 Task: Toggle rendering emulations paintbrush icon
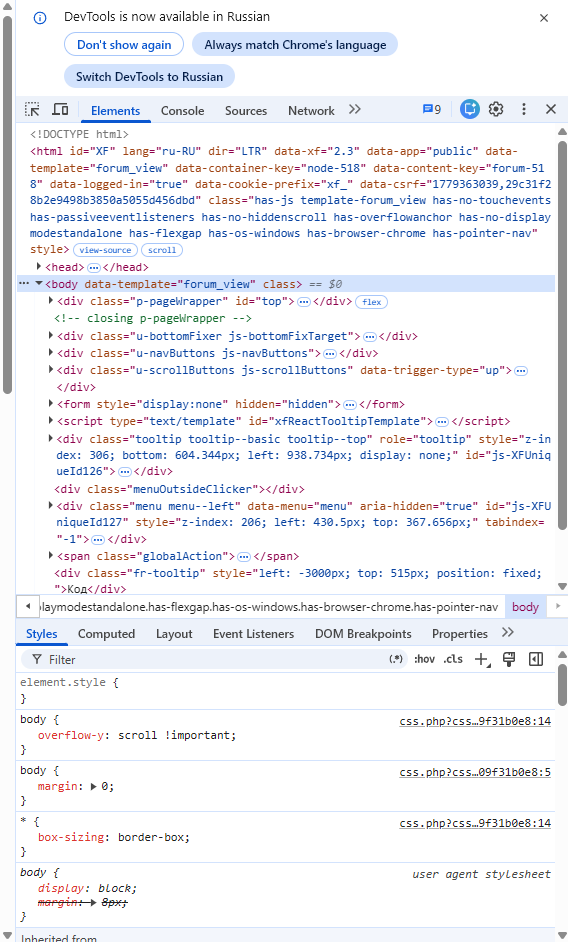coord(509,659)
